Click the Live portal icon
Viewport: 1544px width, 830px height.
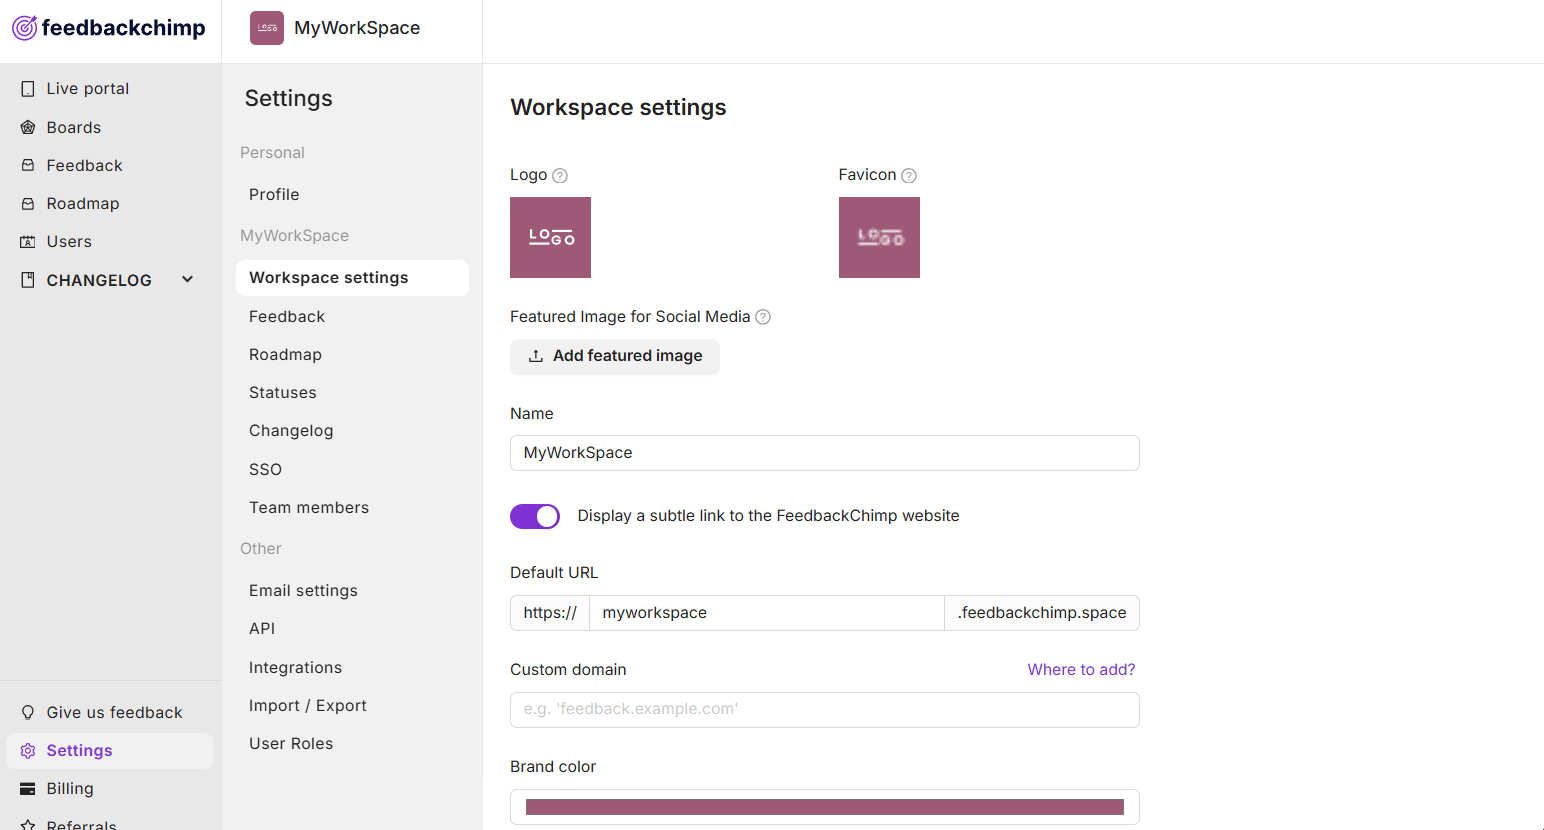28,89
